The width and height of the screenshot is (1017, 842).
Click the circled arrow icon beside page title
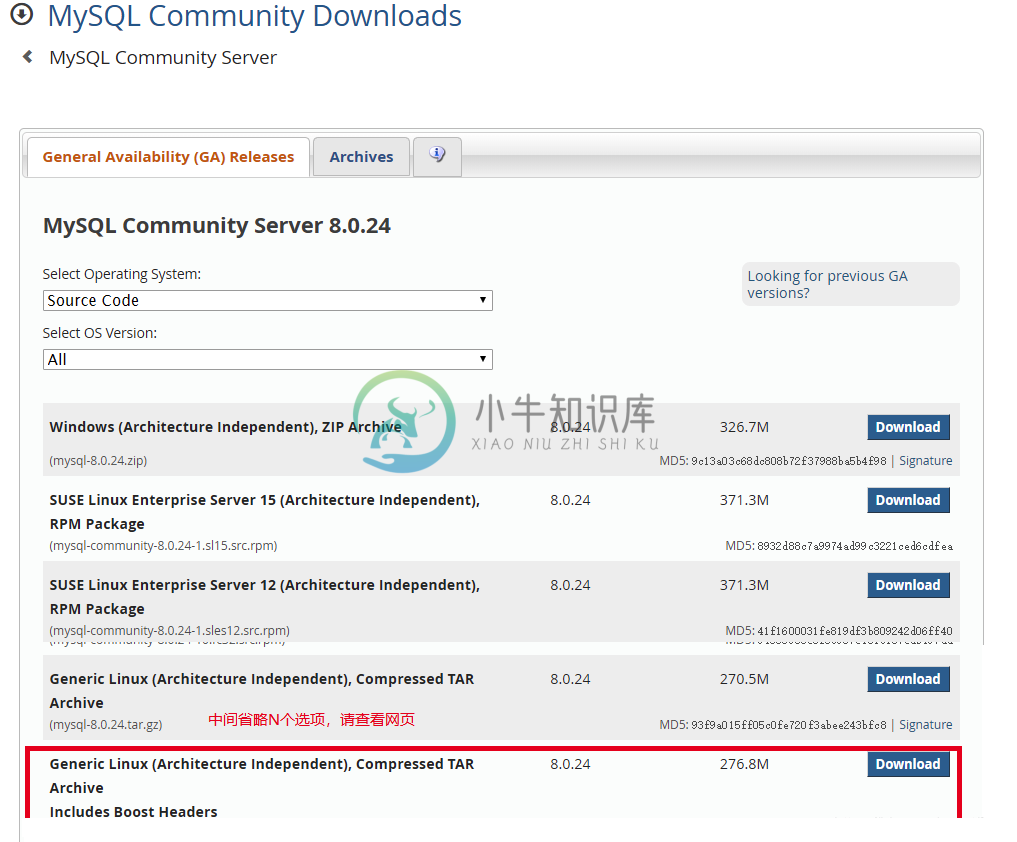click(21, 16)
